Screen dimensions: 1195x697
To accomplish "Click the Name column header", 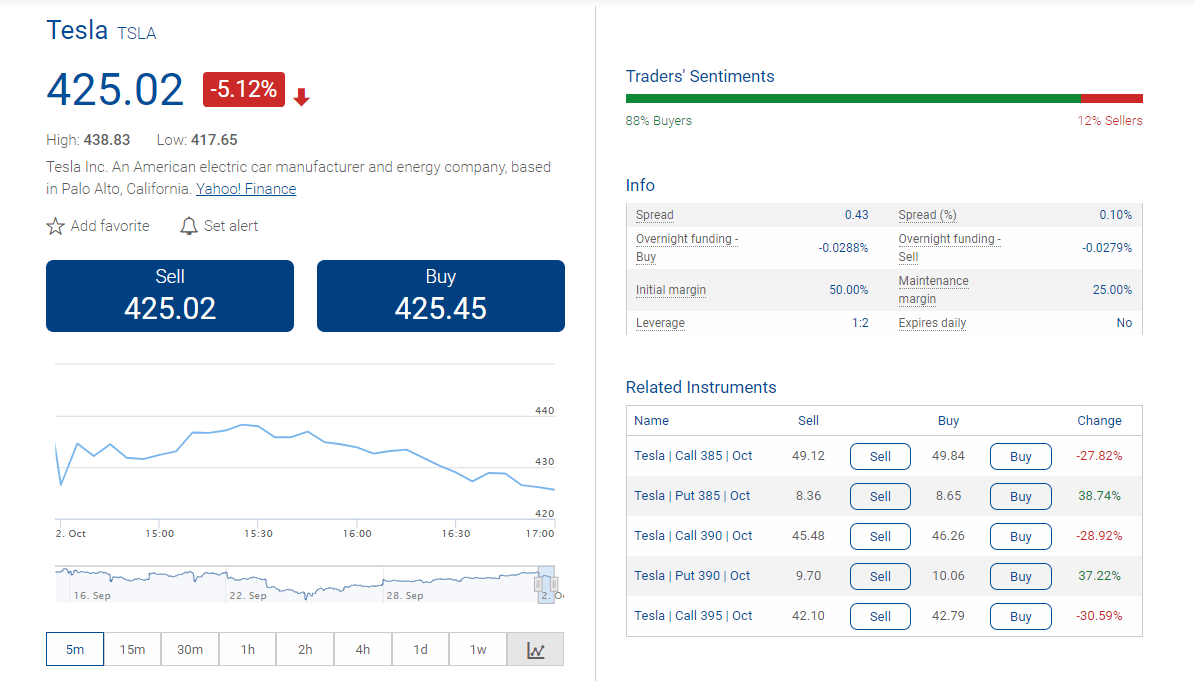I will tap(652, 420).
